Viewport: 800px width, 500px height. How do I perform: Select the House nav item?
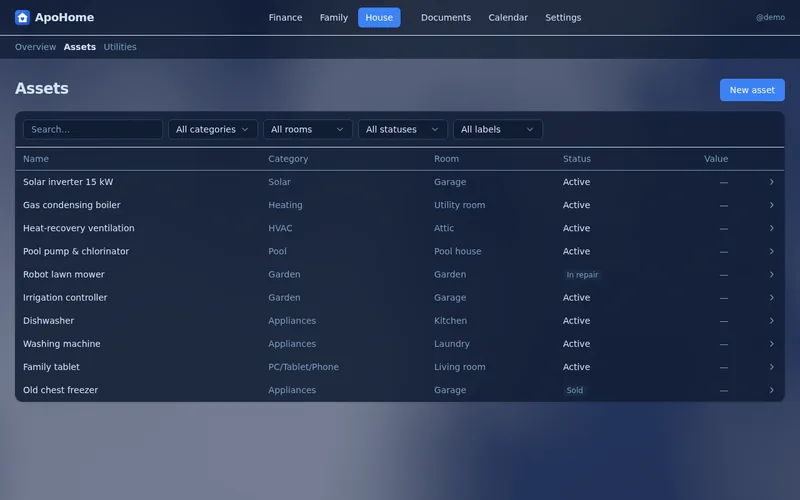click(x=379, y=17)
